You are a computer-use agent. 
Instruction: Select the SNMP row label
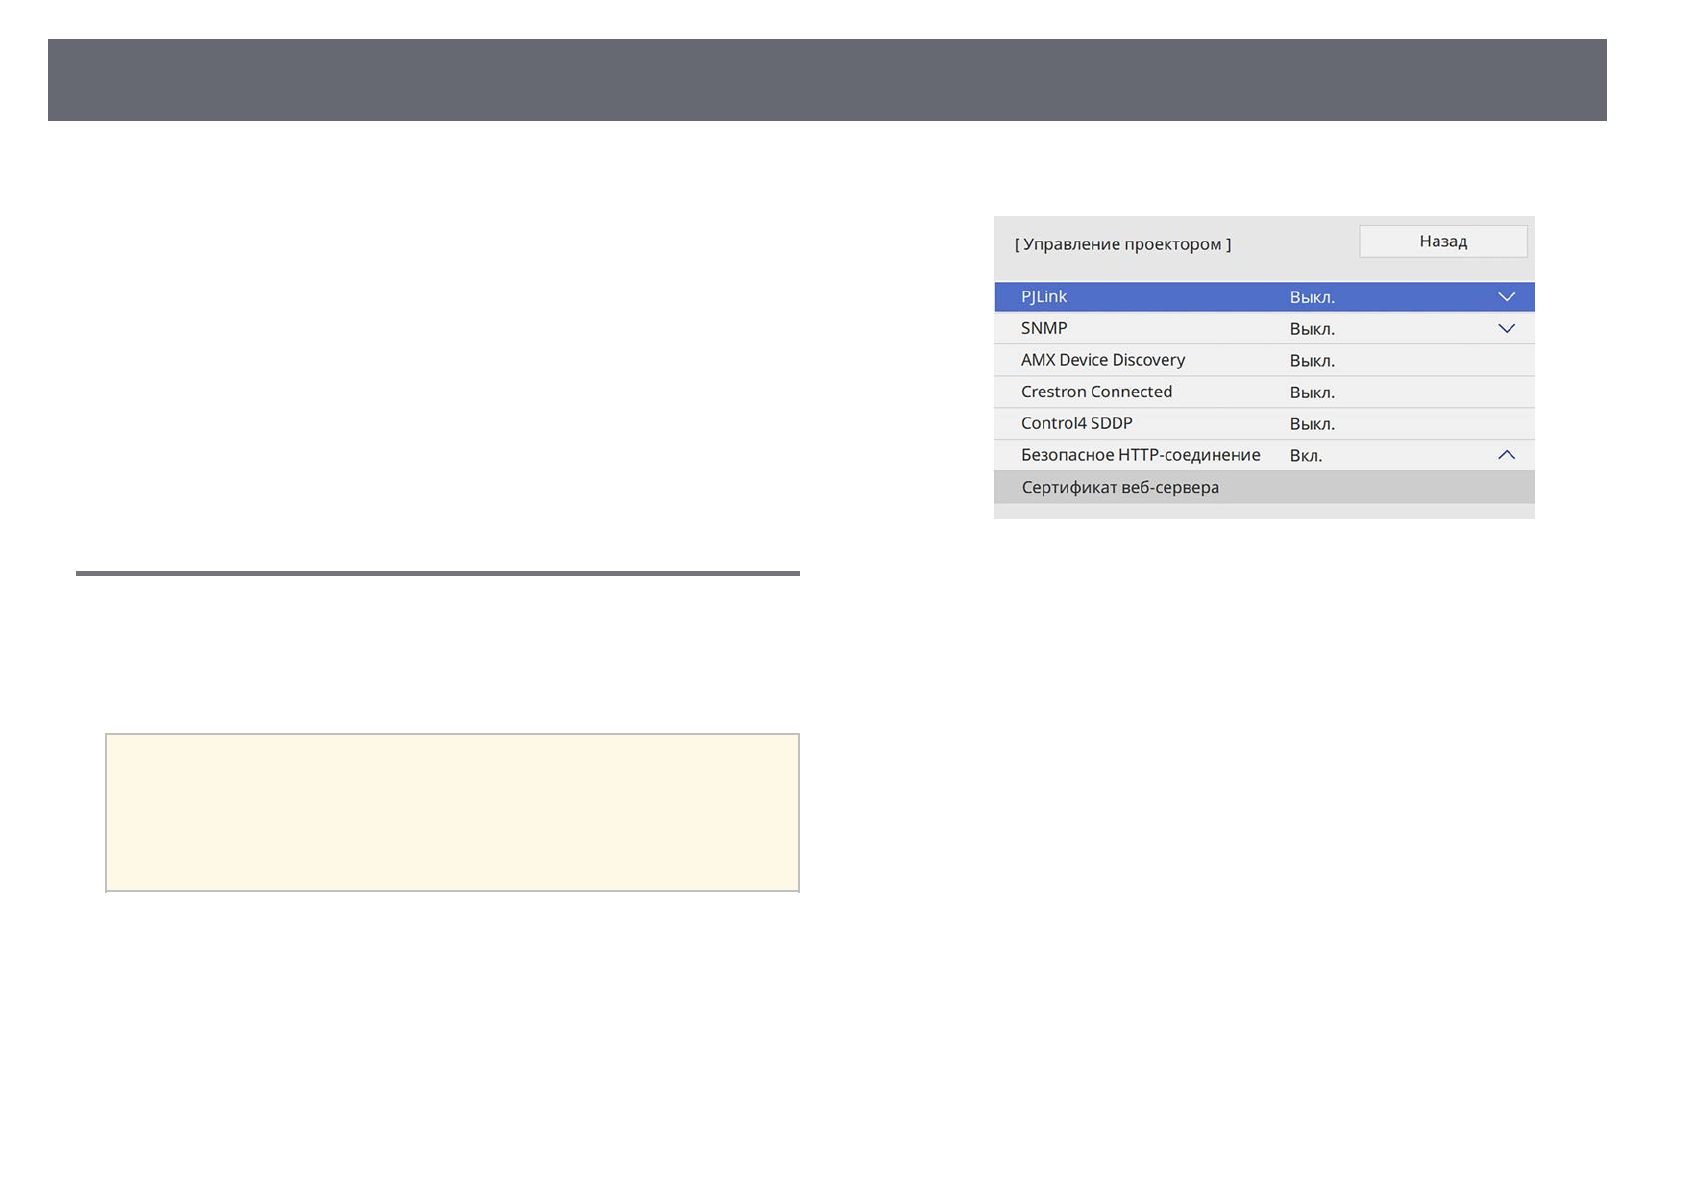coord(1044,328)
